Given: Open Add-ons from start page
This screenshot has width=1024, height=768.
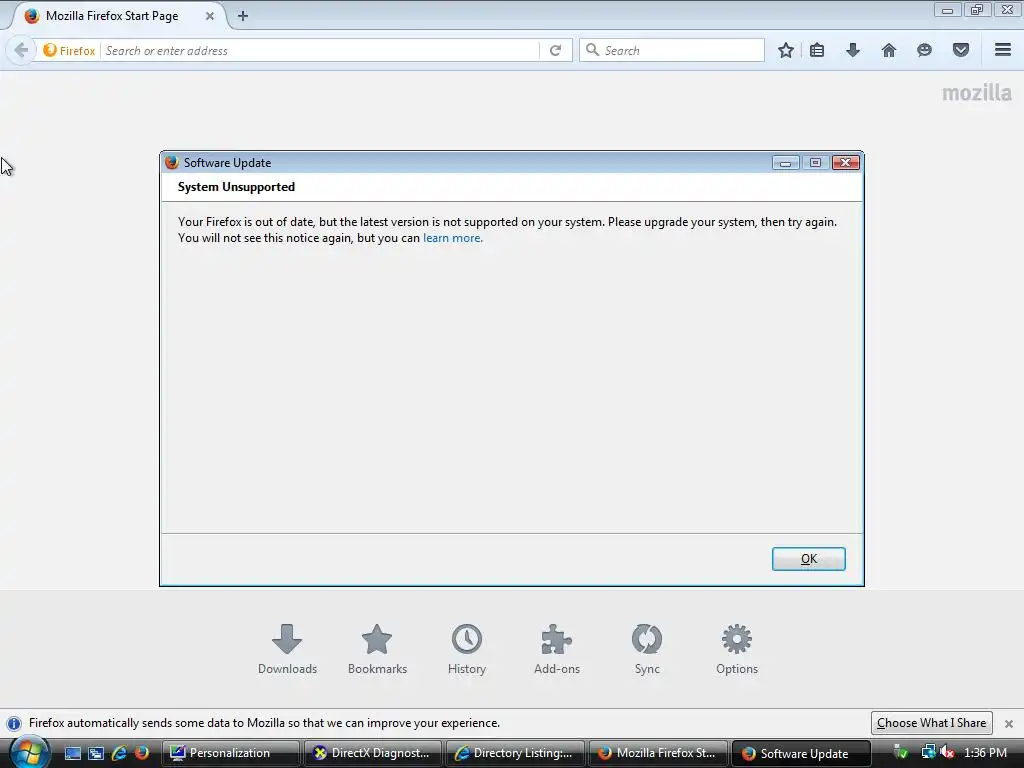Looking at the screenshot, I should point(557,649).
